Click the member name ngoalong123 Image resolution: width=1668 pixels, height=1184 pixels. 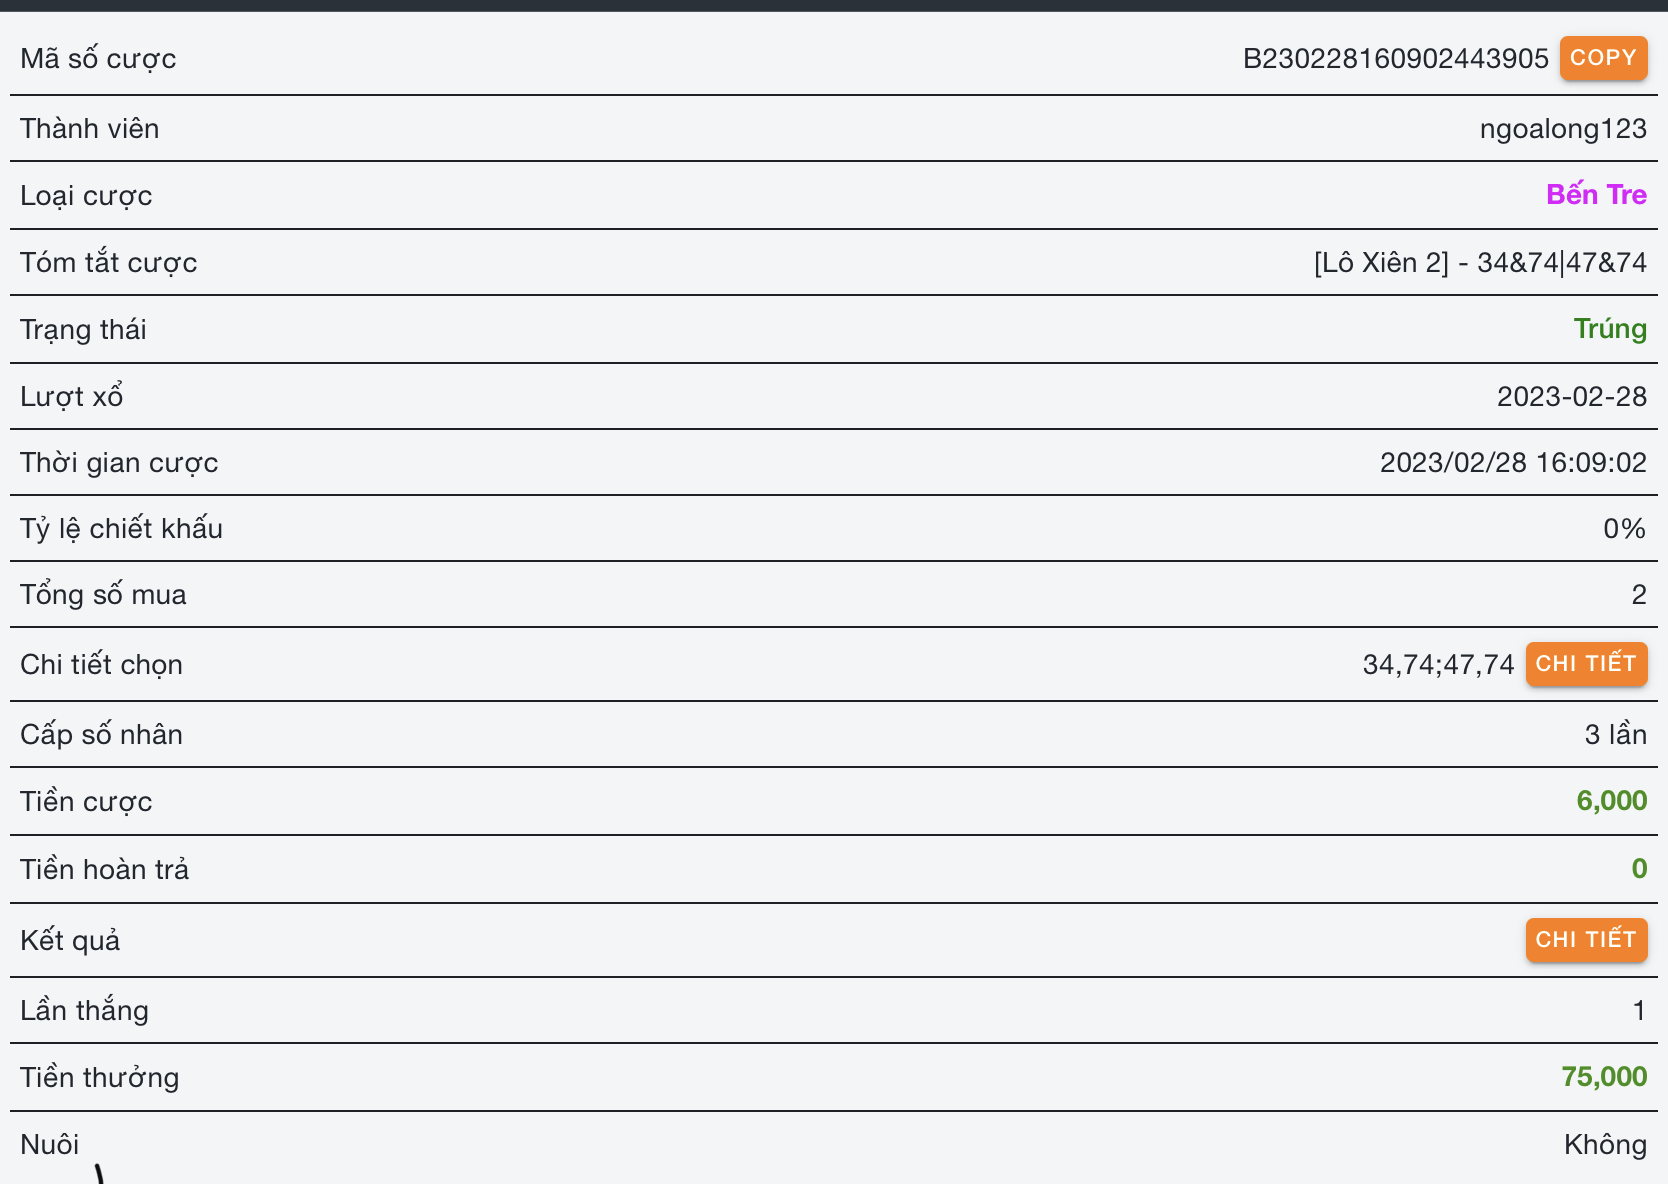click(1563, 129)
